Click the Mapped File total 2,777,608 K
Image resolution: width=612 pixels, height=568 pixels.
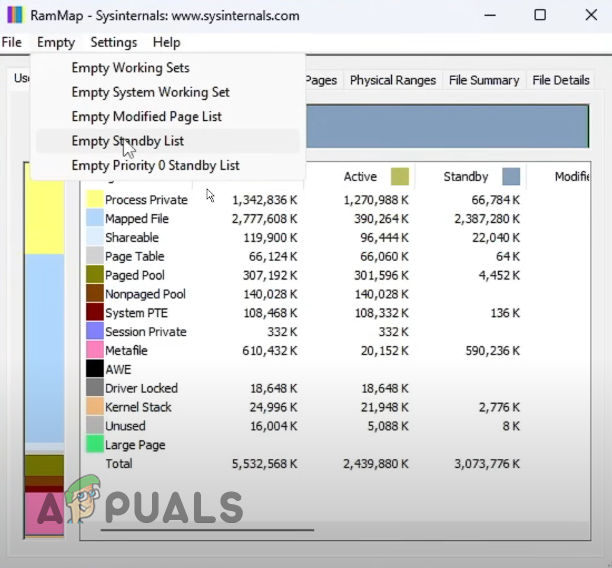coord(264,219)
